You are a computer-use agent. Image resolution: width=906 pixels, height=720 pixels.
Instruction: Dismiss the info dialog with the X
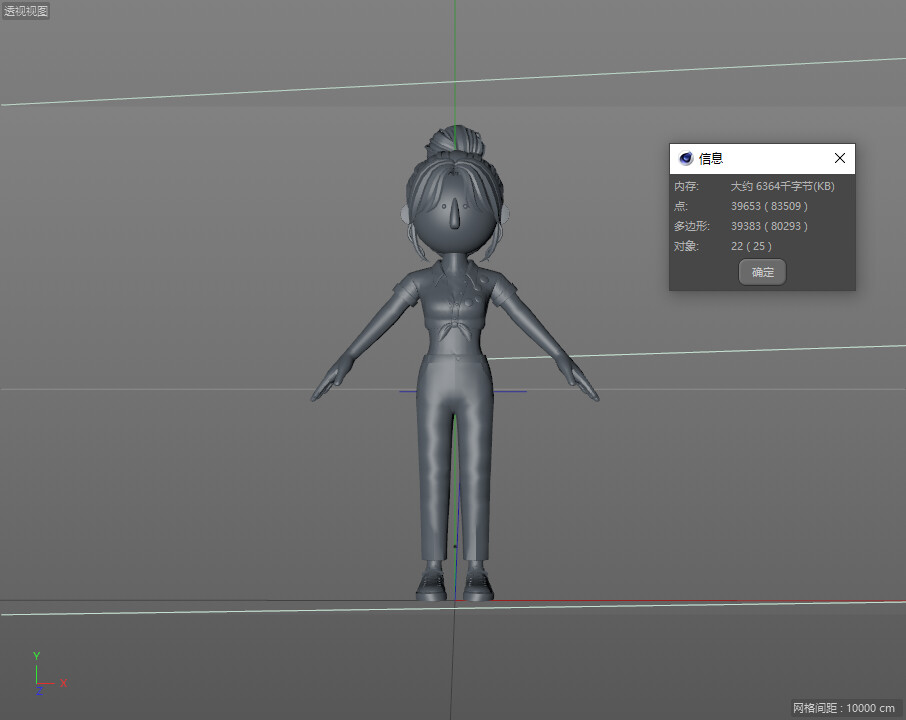coord(840,158)
